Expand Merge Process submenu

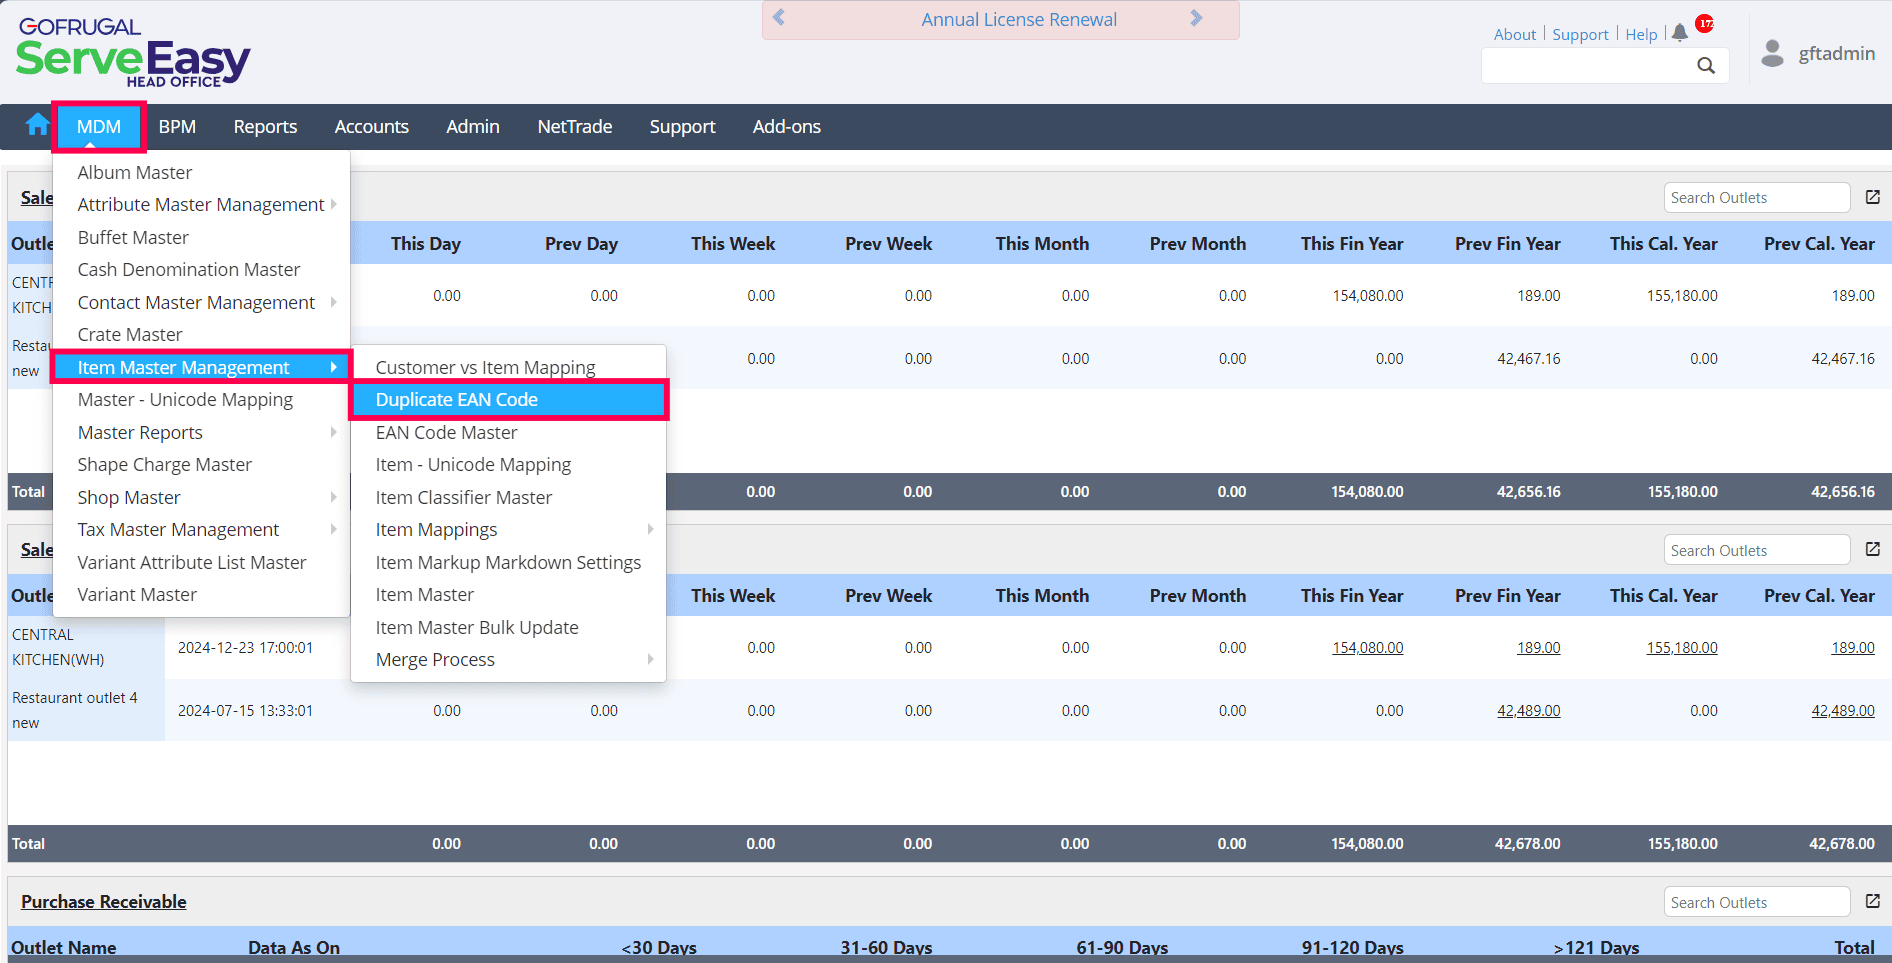click(650, 659)
